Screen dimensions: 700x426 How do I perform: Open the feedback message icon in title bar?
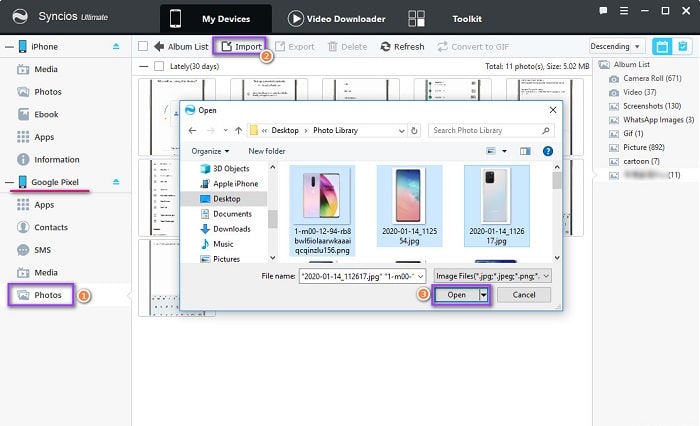(x=603, y=11)
